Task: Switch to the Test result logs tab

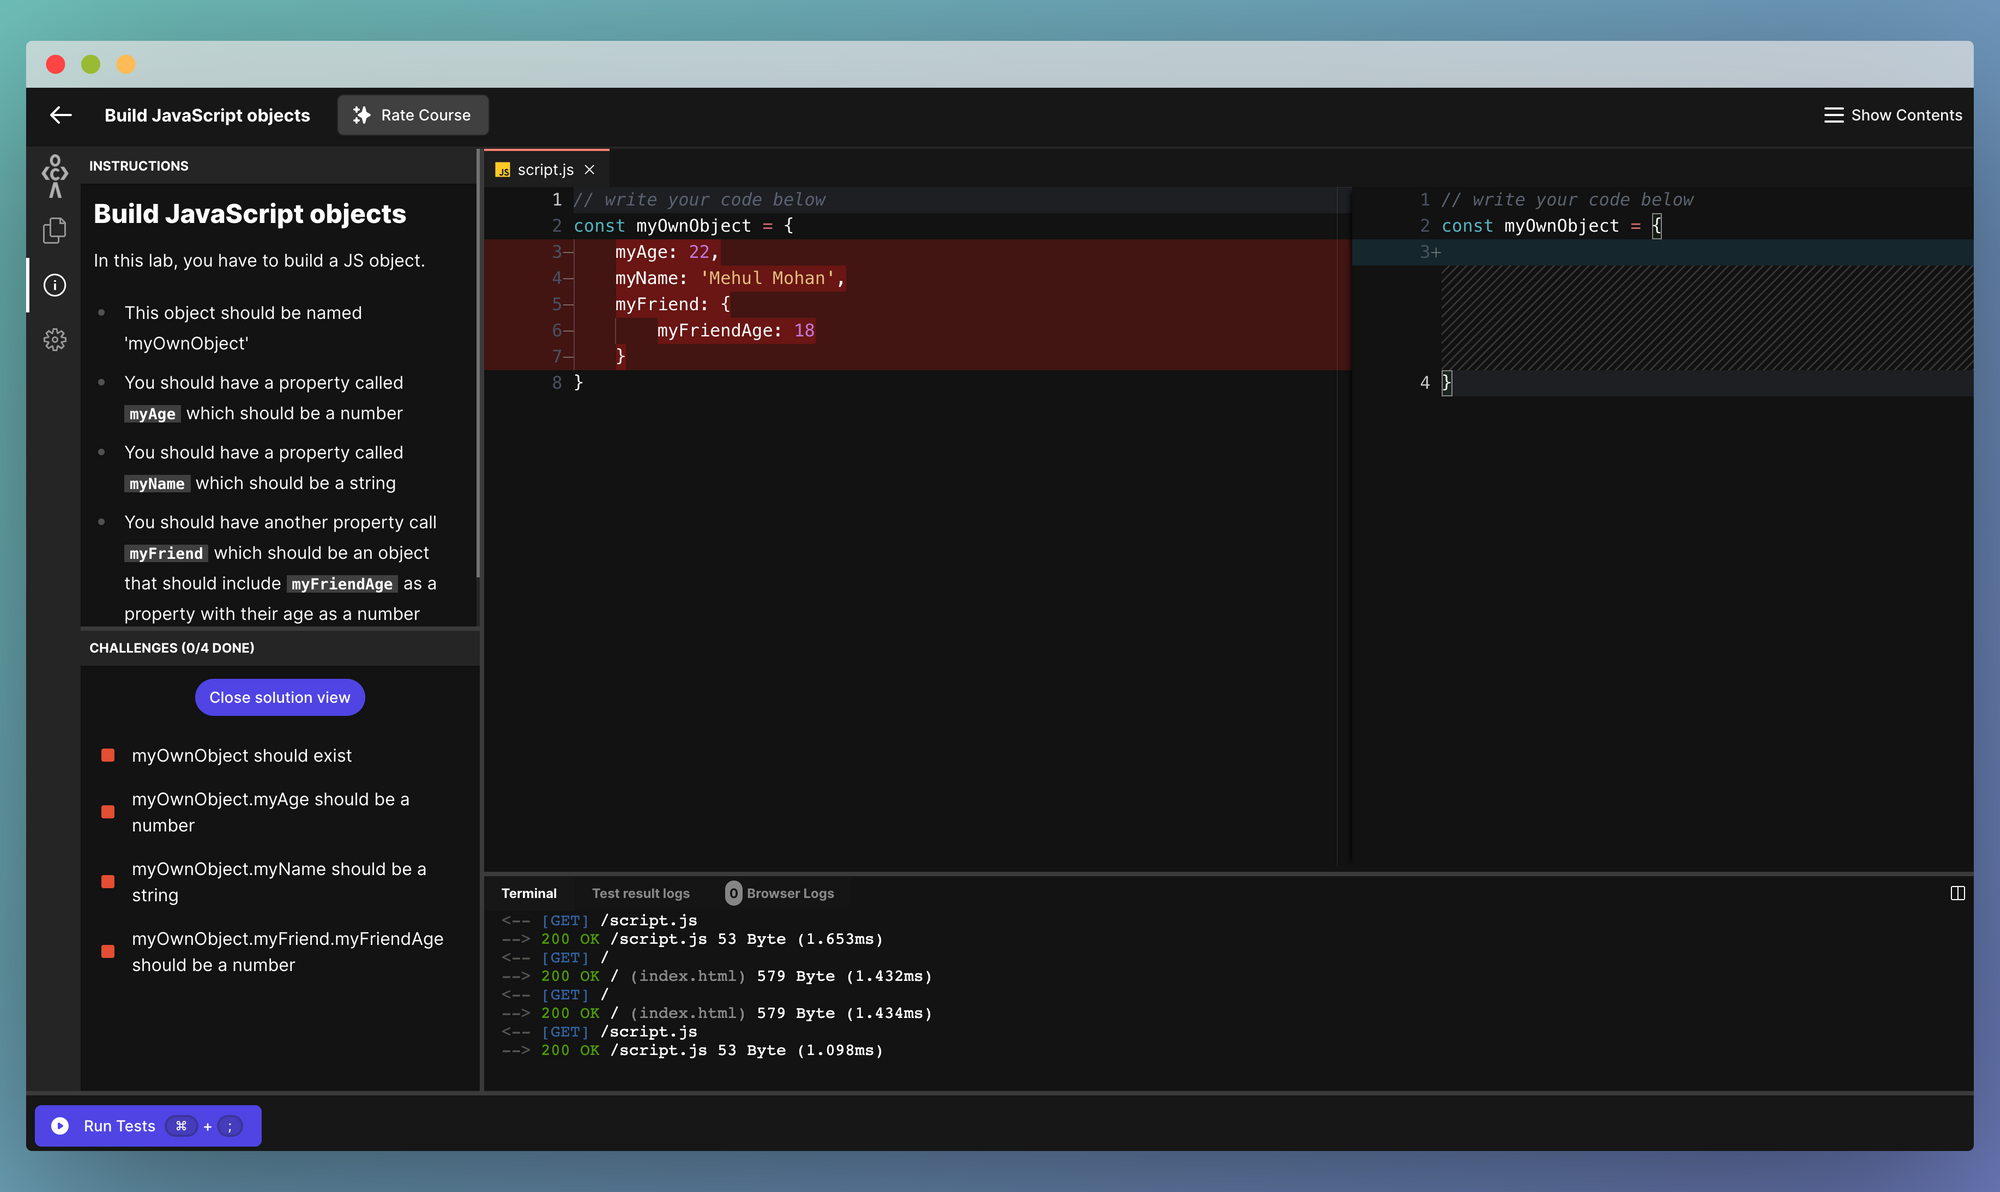Action: coord(640,893)
